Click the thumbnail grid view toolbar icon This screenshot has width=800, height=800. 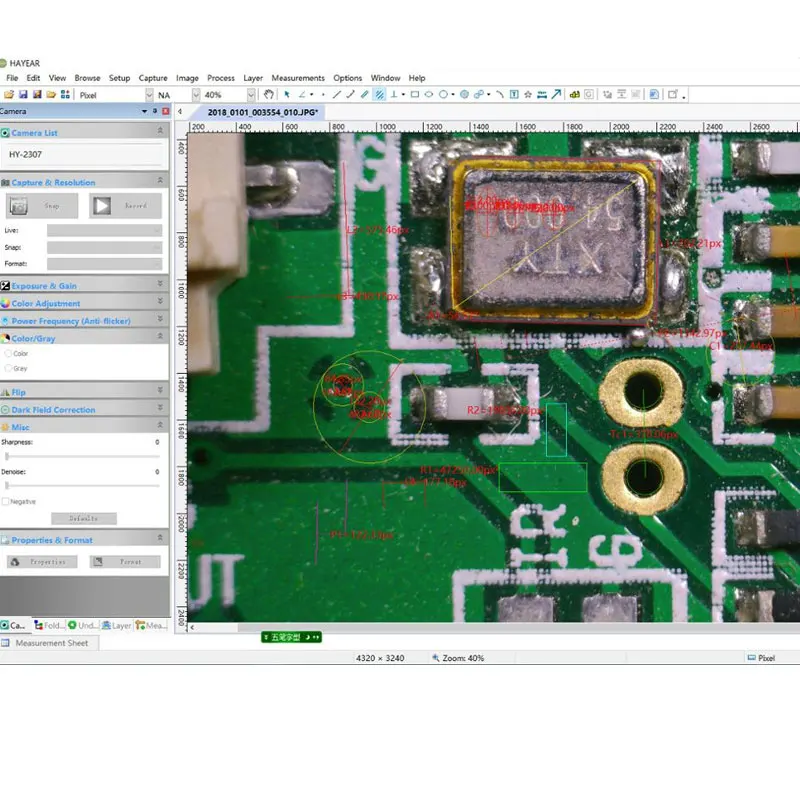click(x=65, y=94)
